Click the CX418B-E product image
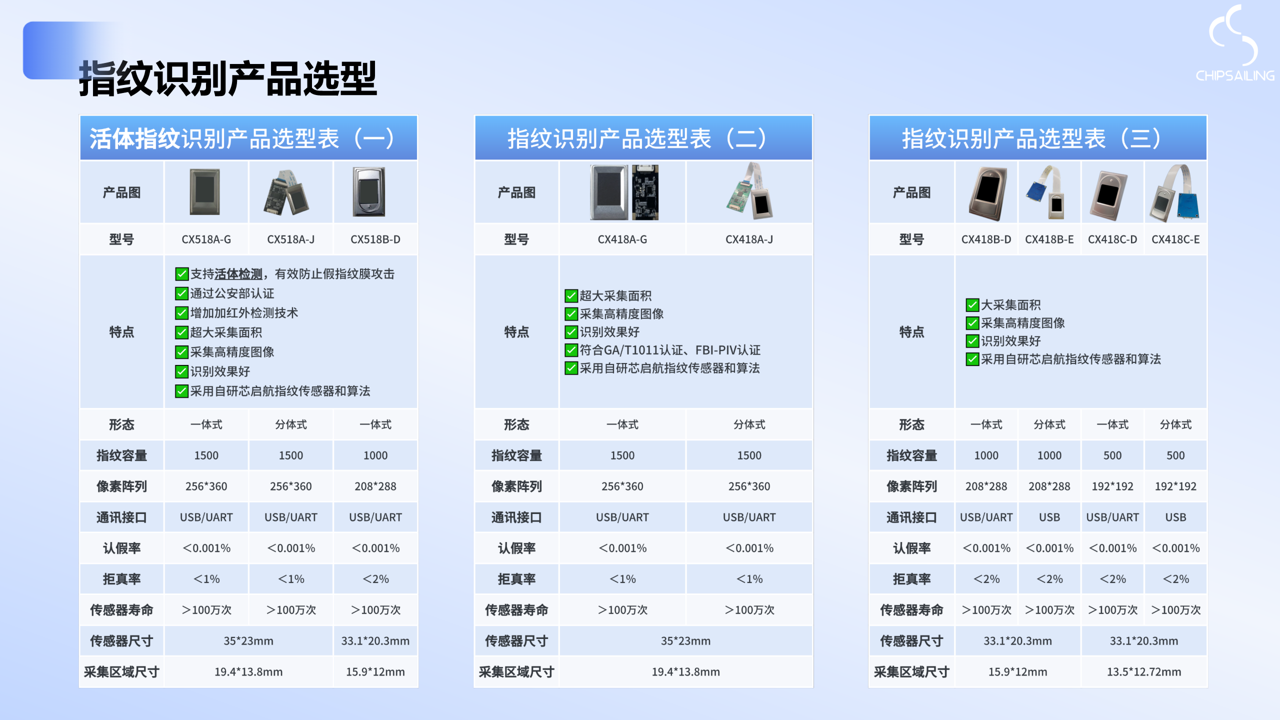Image resolution: width=1280 pixels, height=720 pixels. coord(1048,192)
